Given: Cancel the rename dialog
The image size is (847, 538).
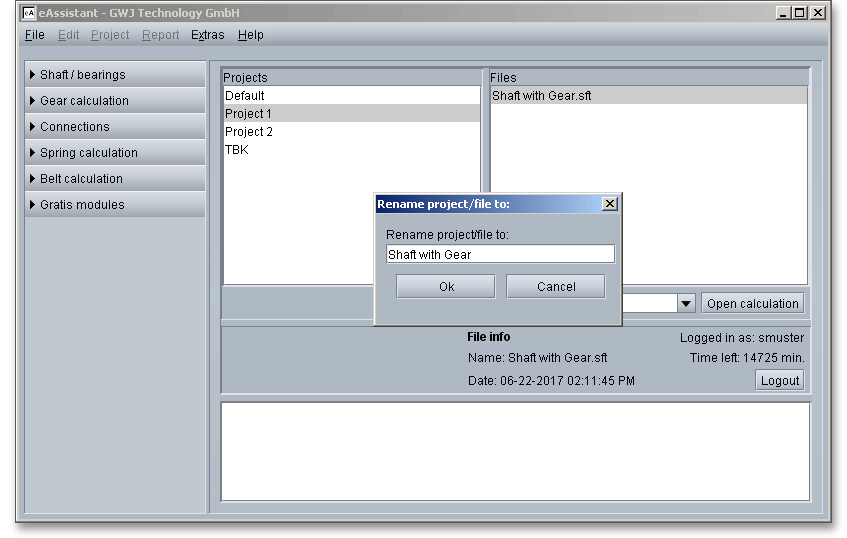Looking at the screenshot, I should point(556,287).
